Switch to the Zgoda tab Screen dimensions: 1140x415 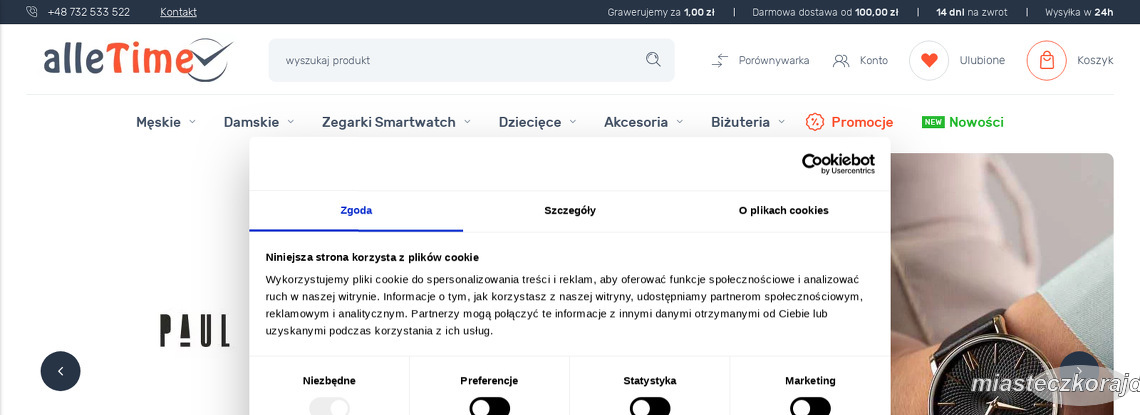point(356,211)
